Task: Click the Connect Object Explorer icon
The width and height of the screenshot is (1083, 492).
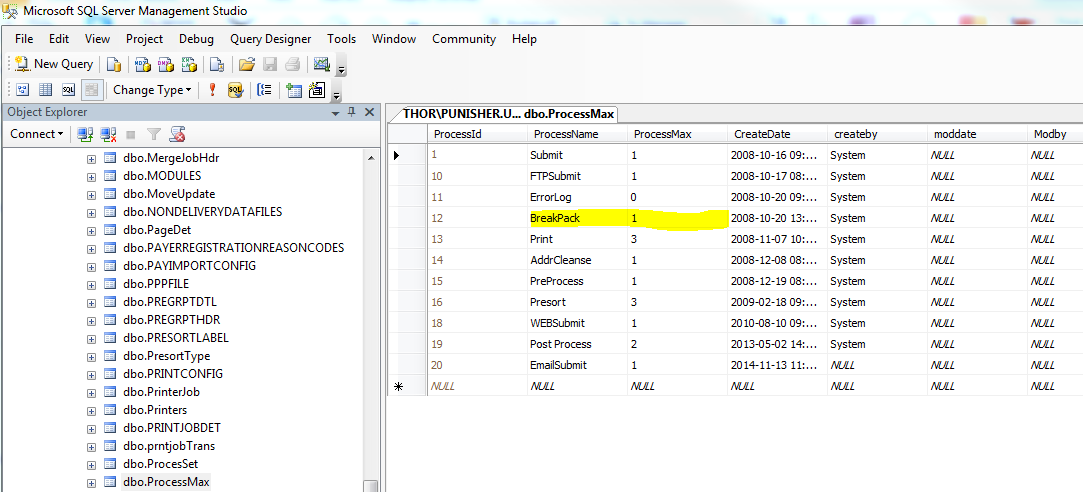Action: point(85,134)
